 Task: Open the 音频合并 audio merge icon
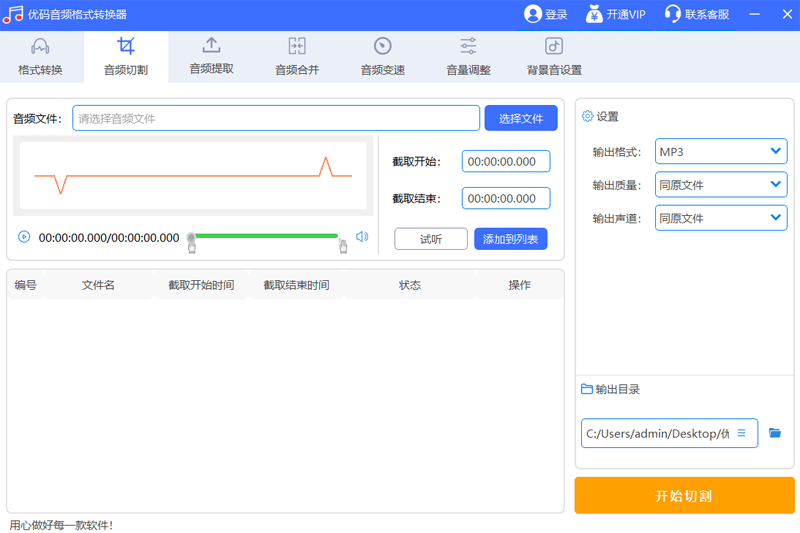tap(297, 46)
